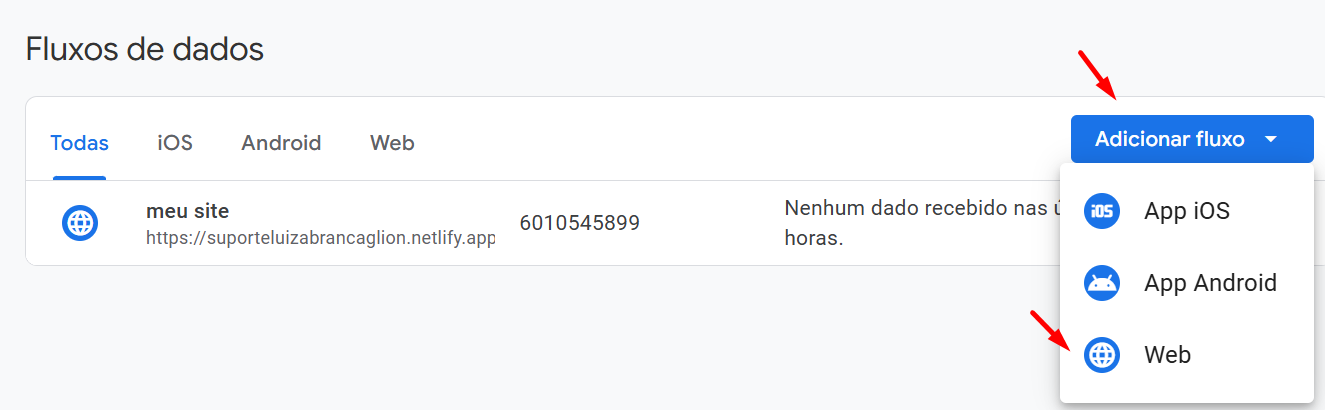The width and height of the screenshot is (1325, 410).
Task: Click the red arrow pointing at Adicionar fluxo
Action: (1098, 74)
